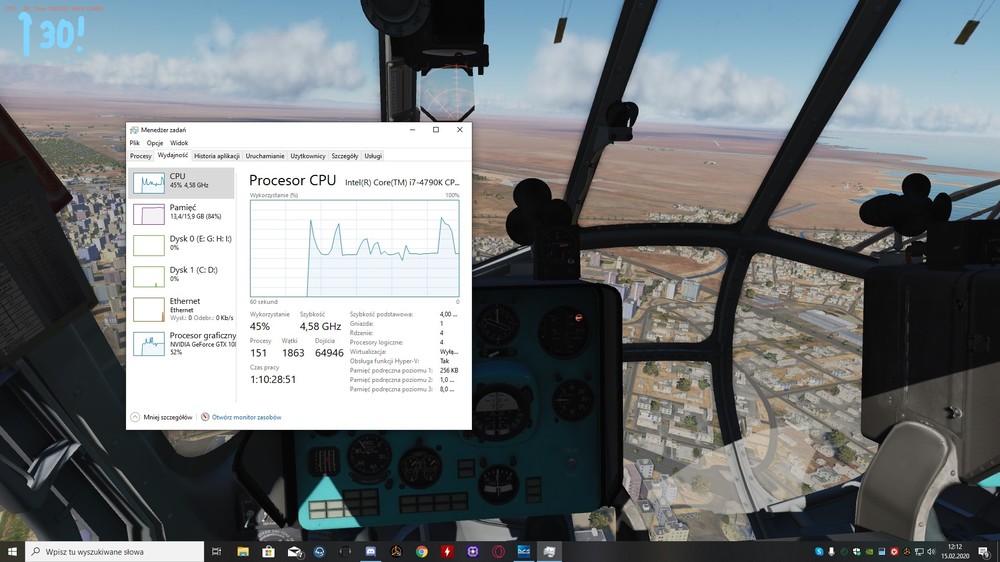Click the CPU utilization graph
The width and height of the screenshot is (1000, 562).
[355, 248]
